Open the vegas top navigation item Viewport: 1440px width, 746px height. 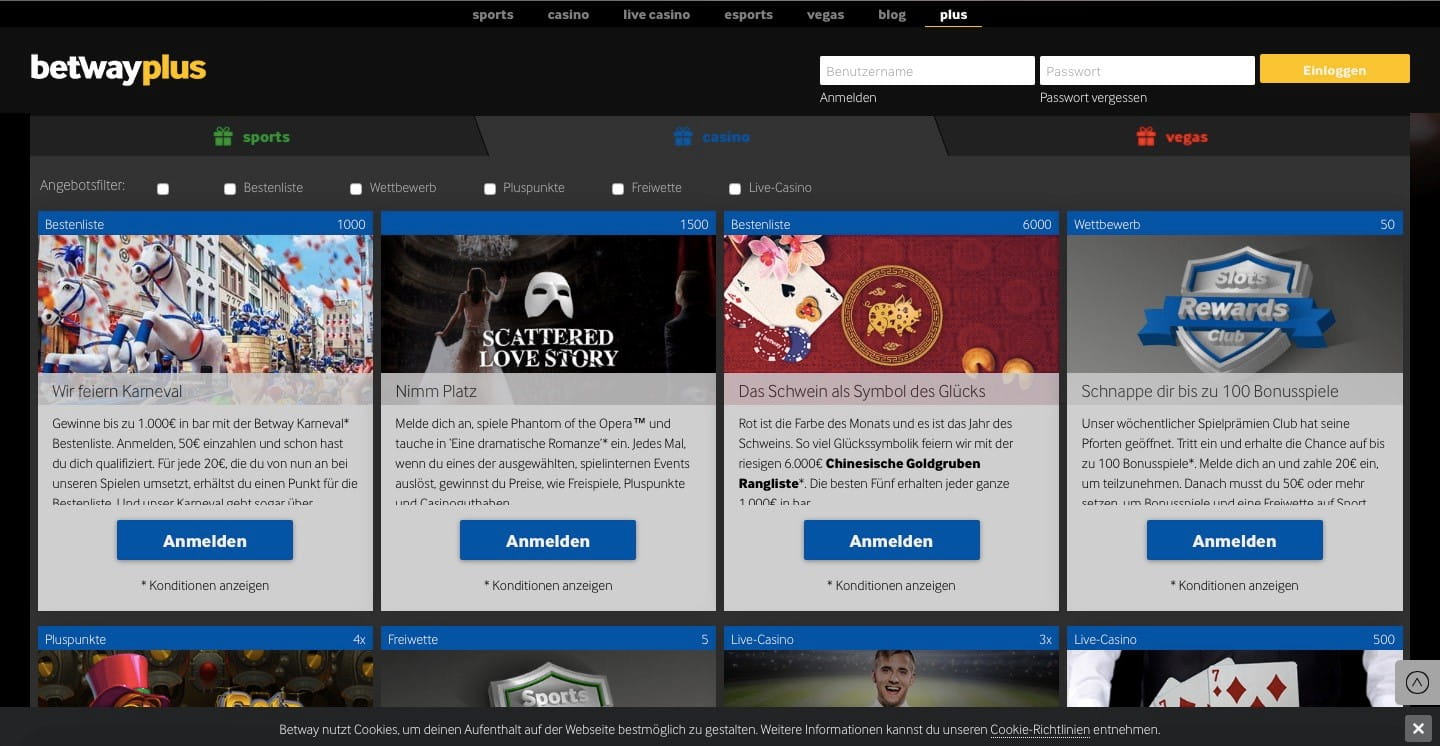pyautogui.click(x=826, y=15)
